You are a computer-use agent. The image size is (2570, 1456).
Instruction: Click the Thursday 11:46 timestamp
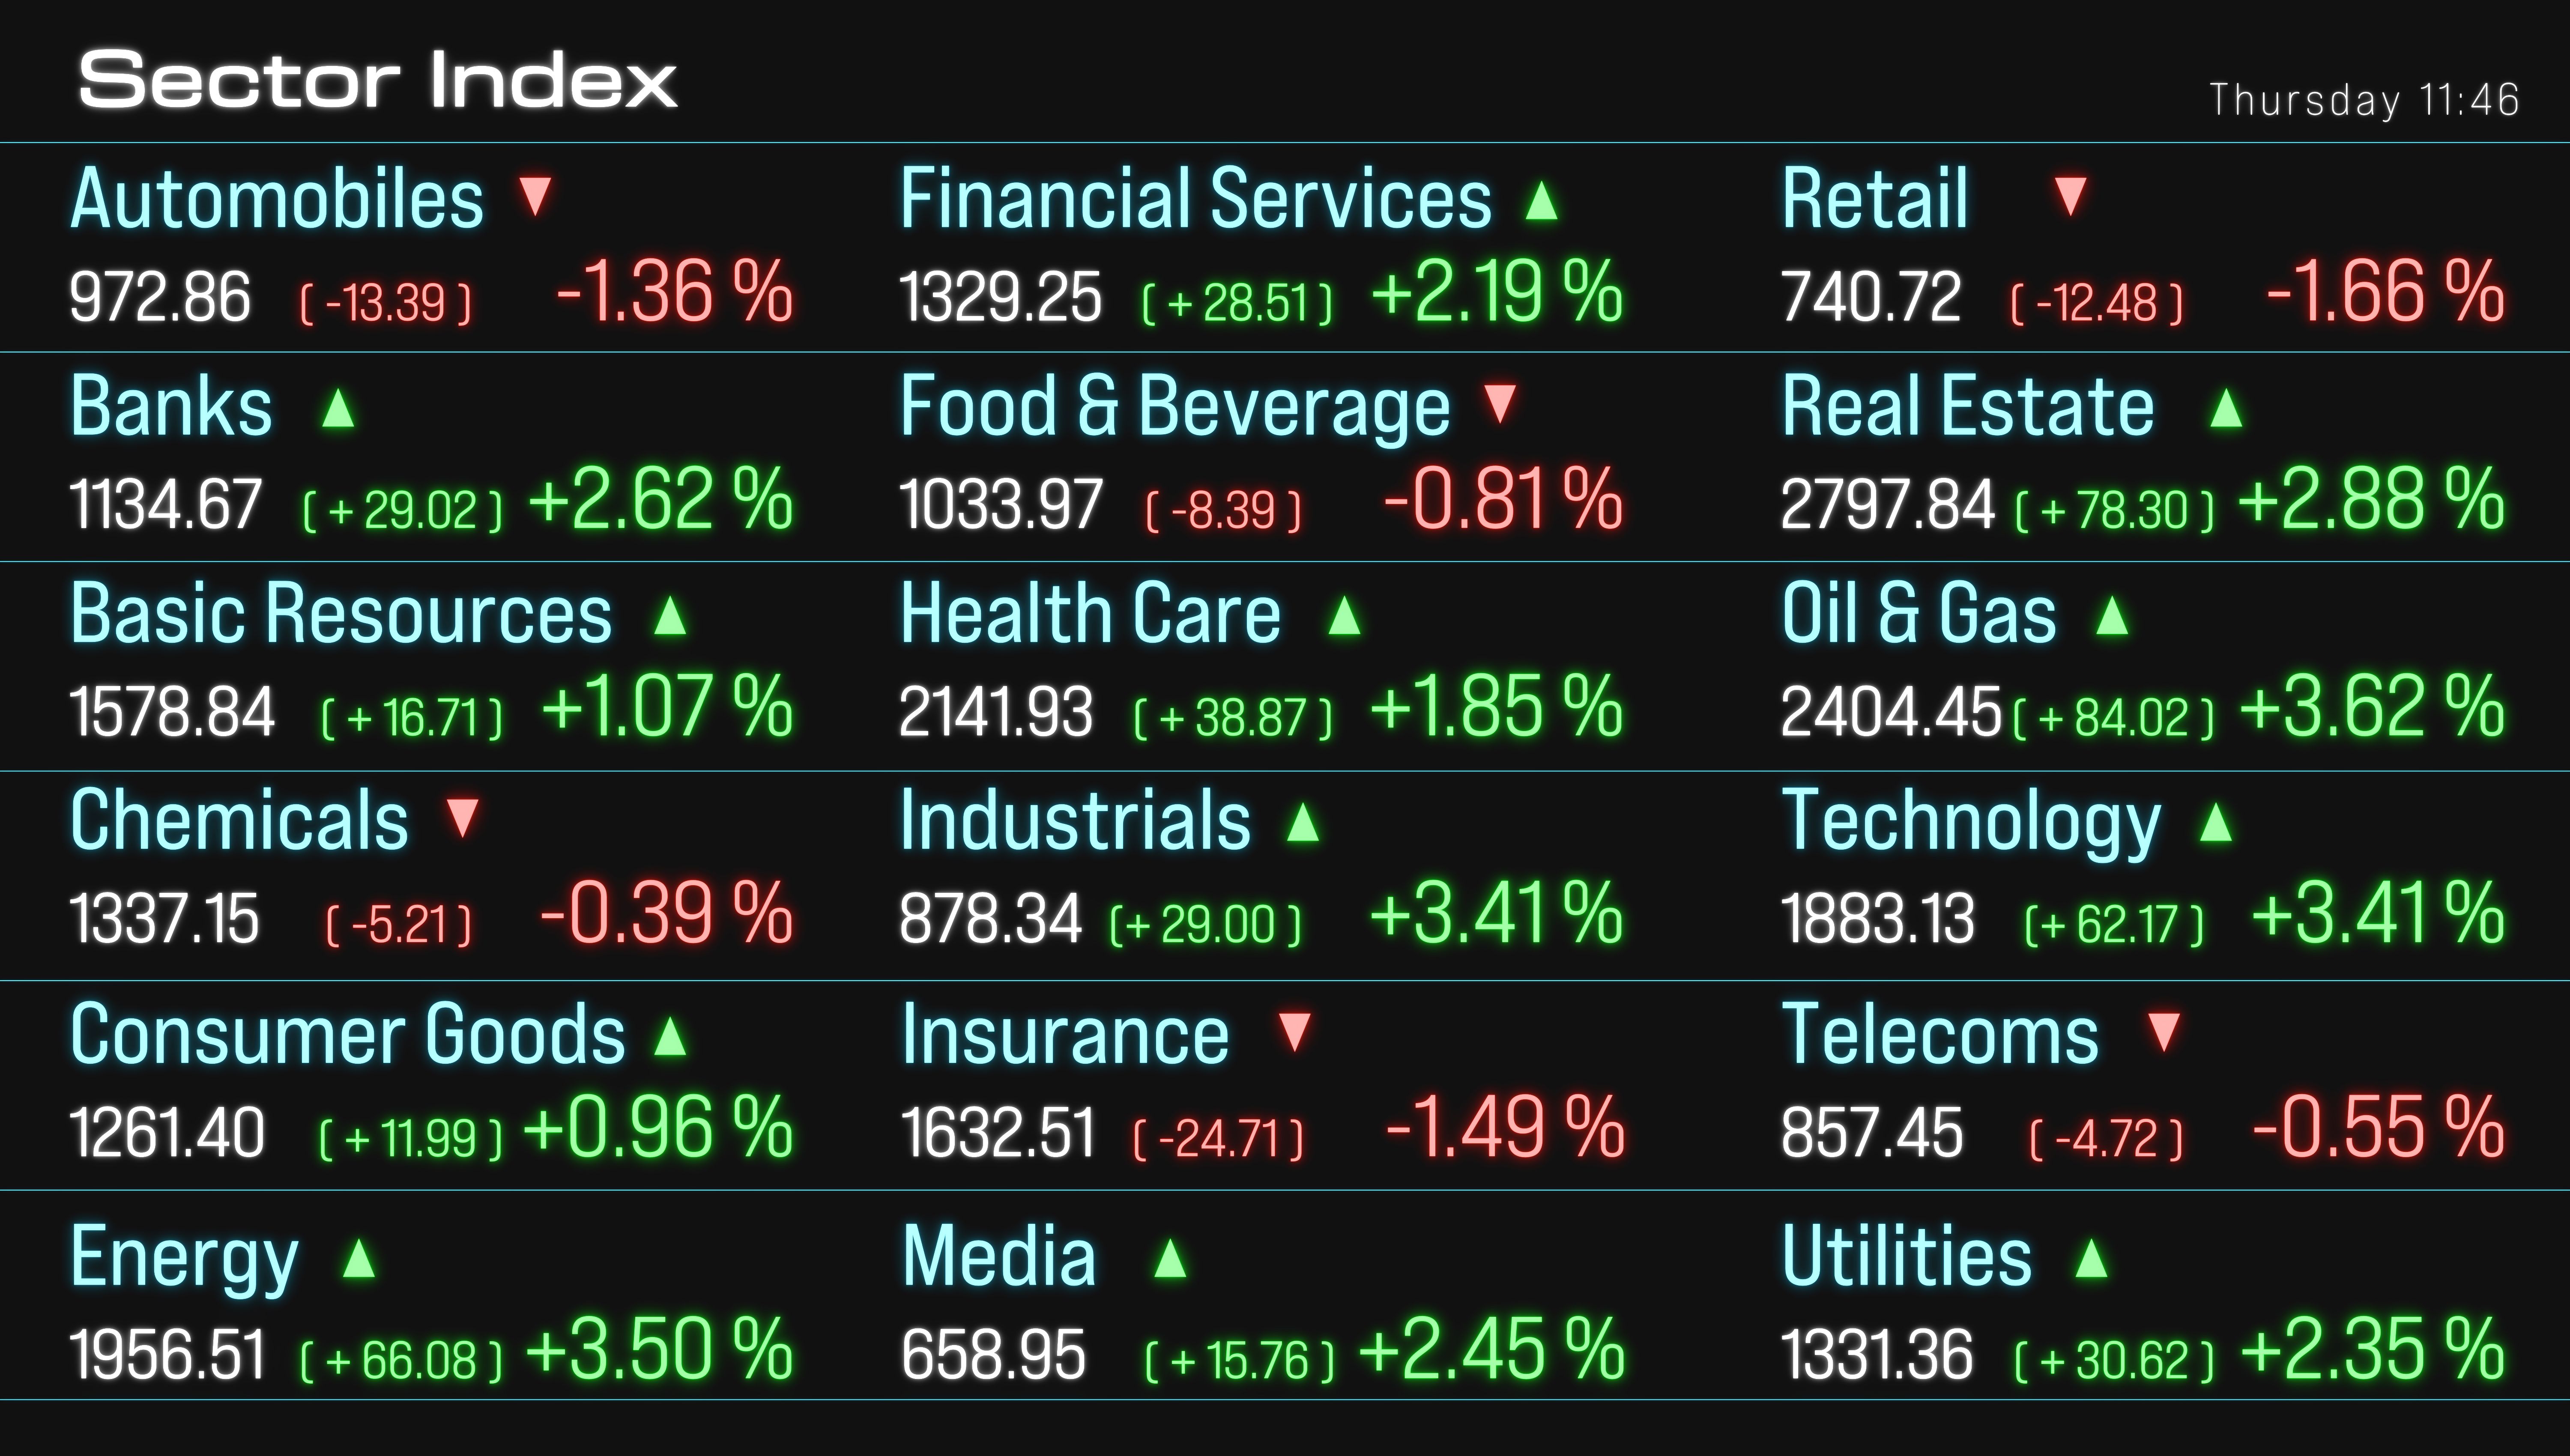pos(2364,100)
